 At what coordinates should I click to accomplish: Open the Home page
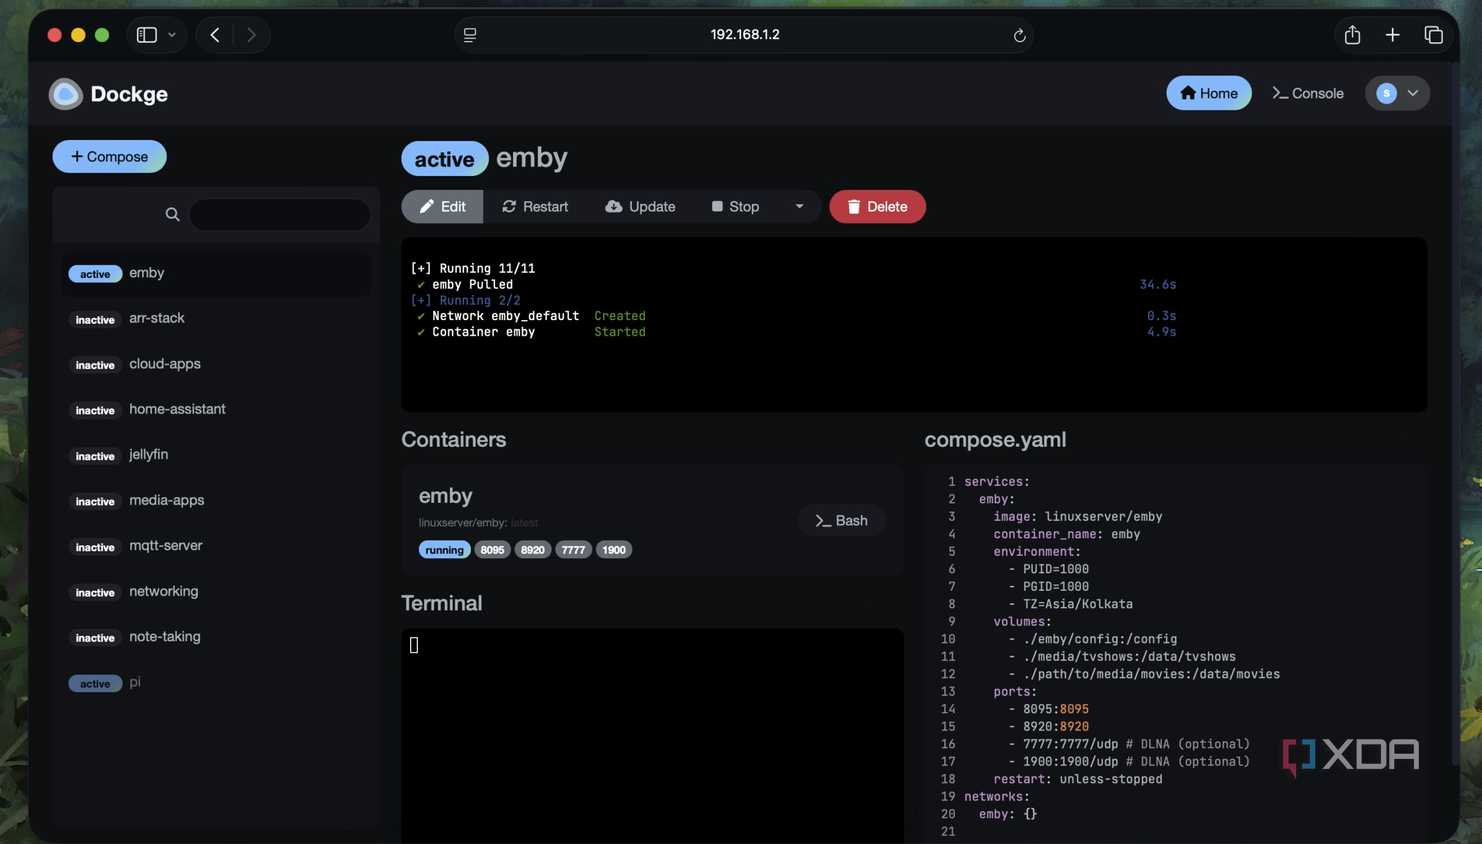(x=1208, y=93)
